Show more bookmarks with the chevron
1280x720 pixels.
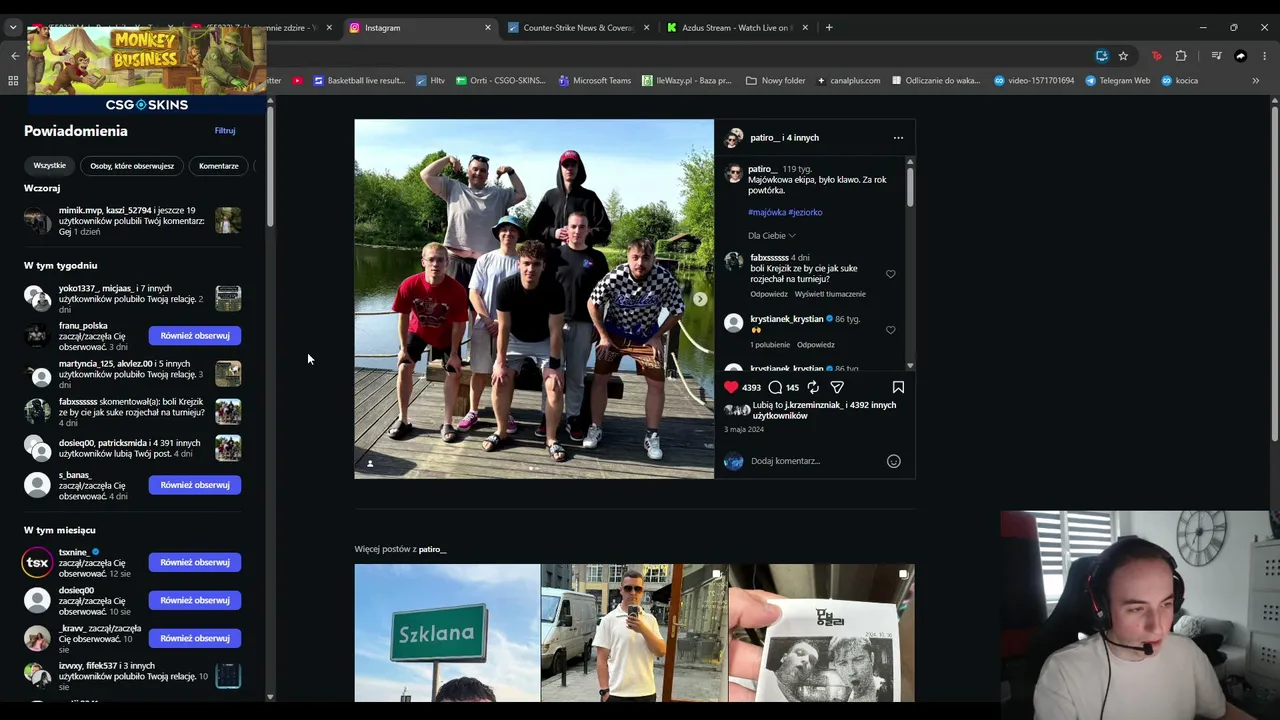1256,81
